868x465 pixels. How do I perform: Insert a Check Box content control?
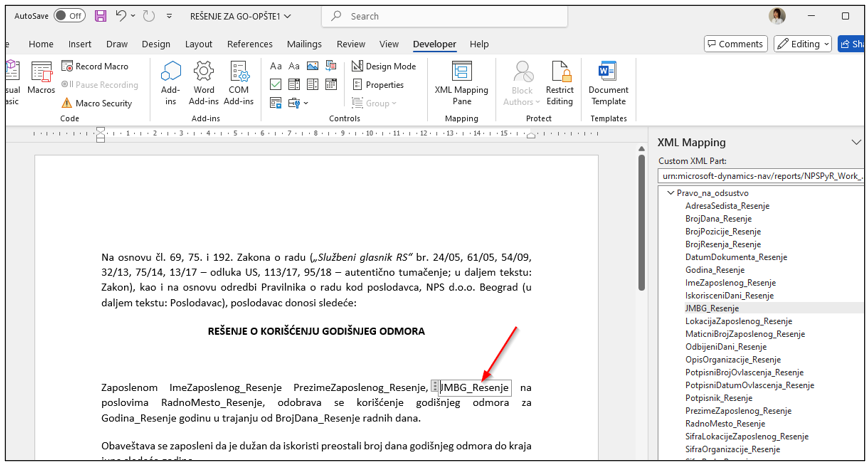tap(276, 85)
